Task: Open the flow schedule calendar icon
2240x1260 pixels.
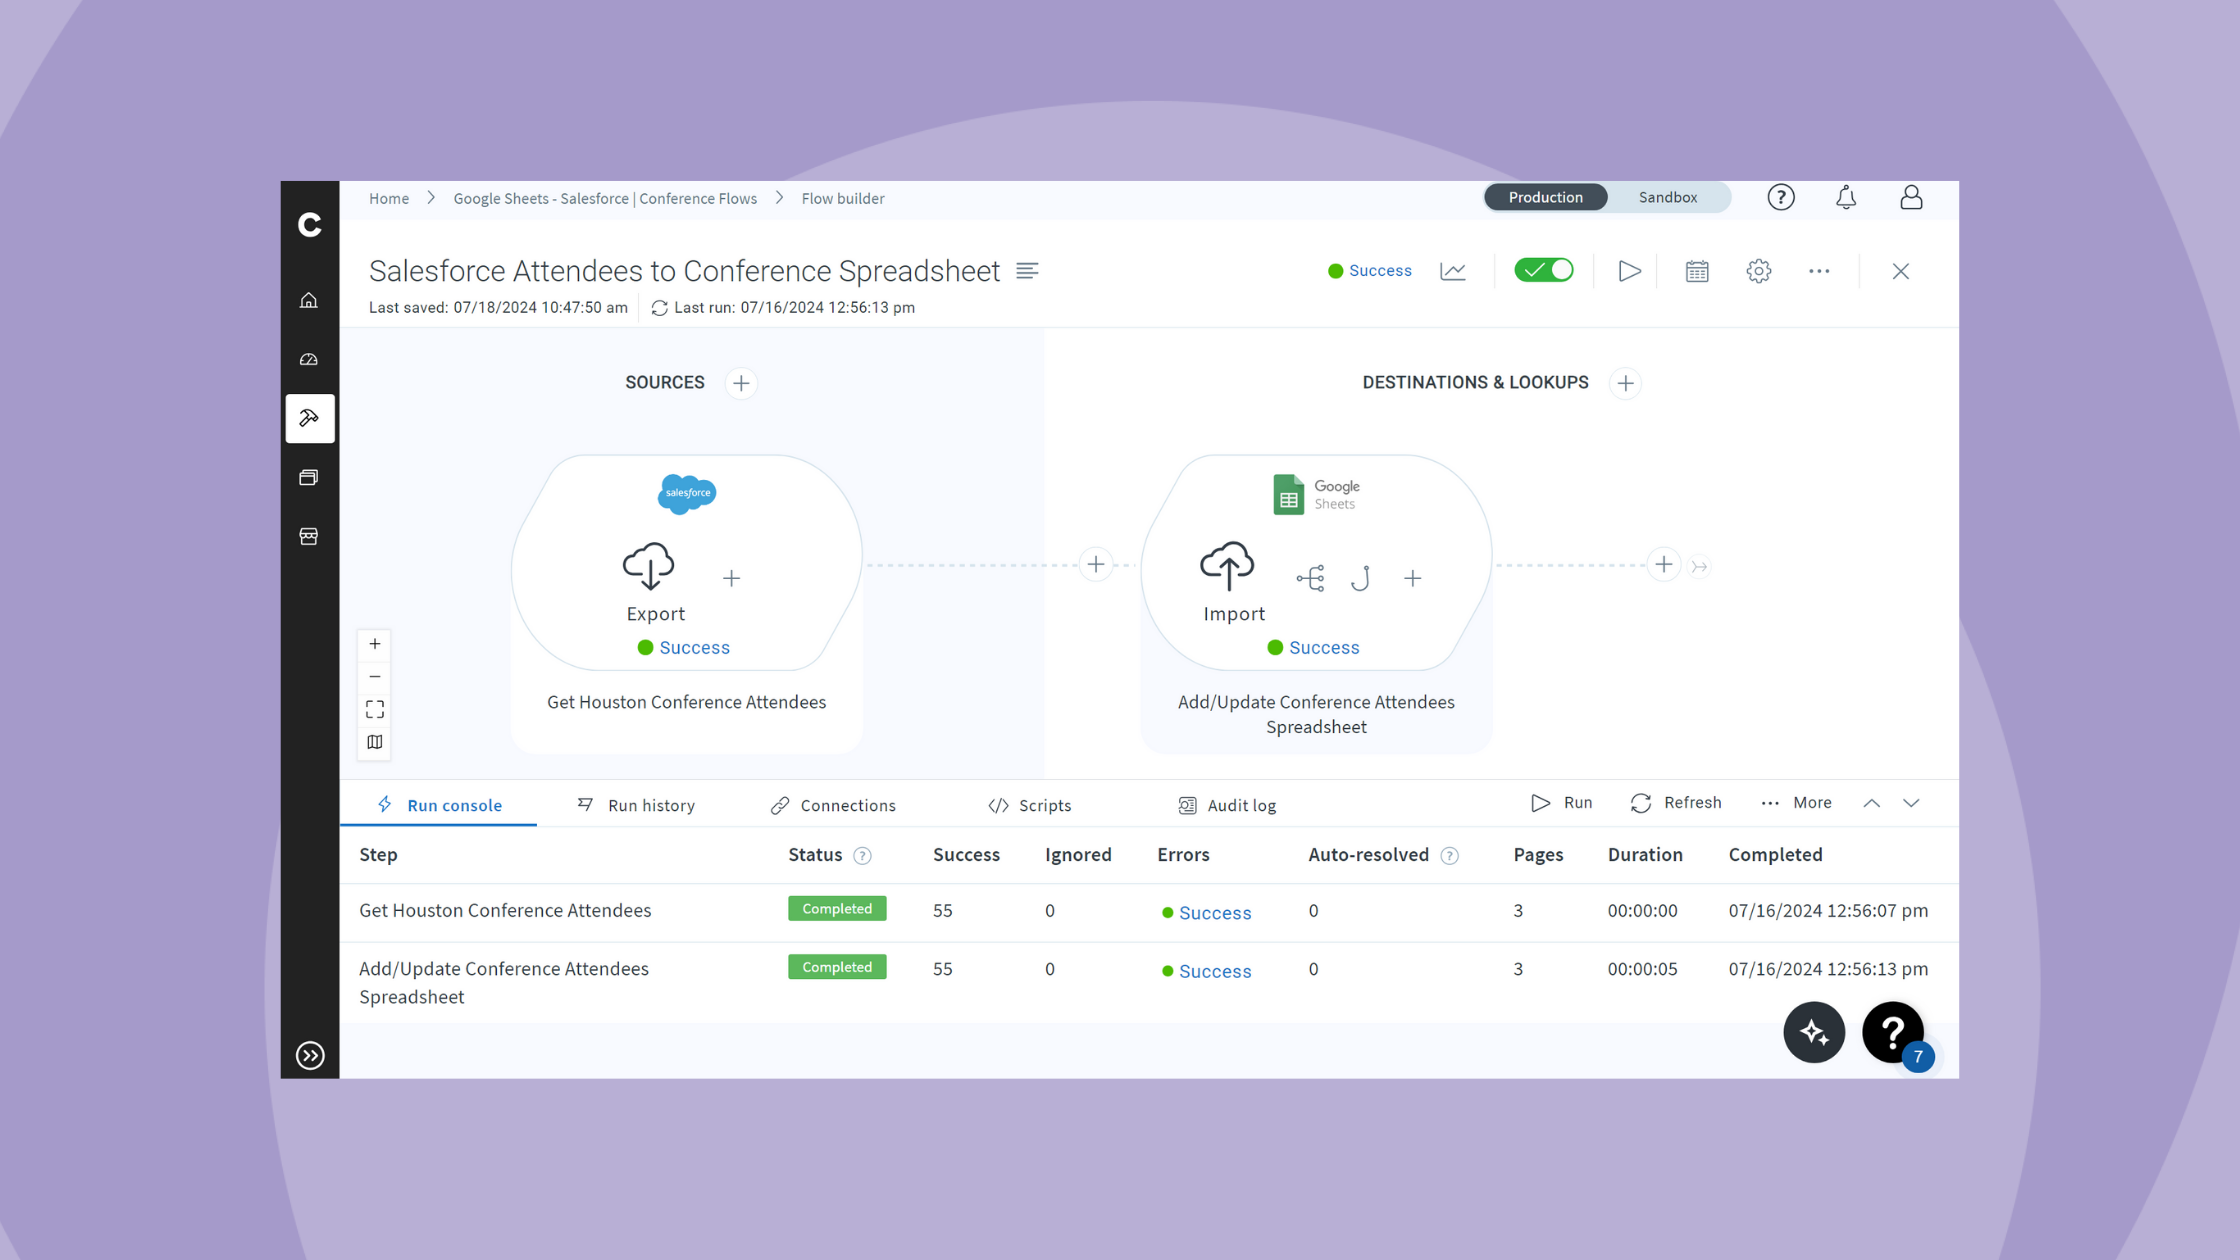Action: click(1697, 271)
